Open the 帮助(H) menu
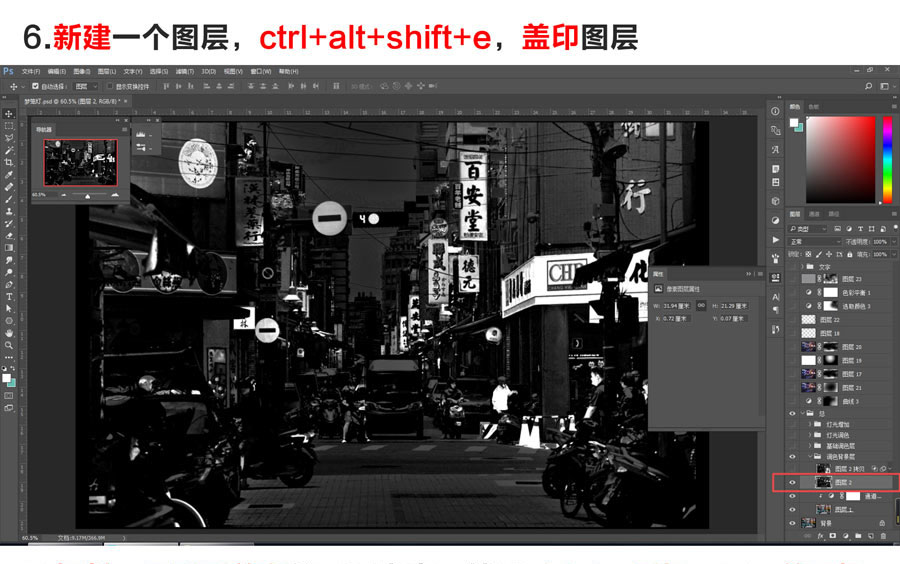This screenshot has width=900, height=564. click(x=289, y=72)
